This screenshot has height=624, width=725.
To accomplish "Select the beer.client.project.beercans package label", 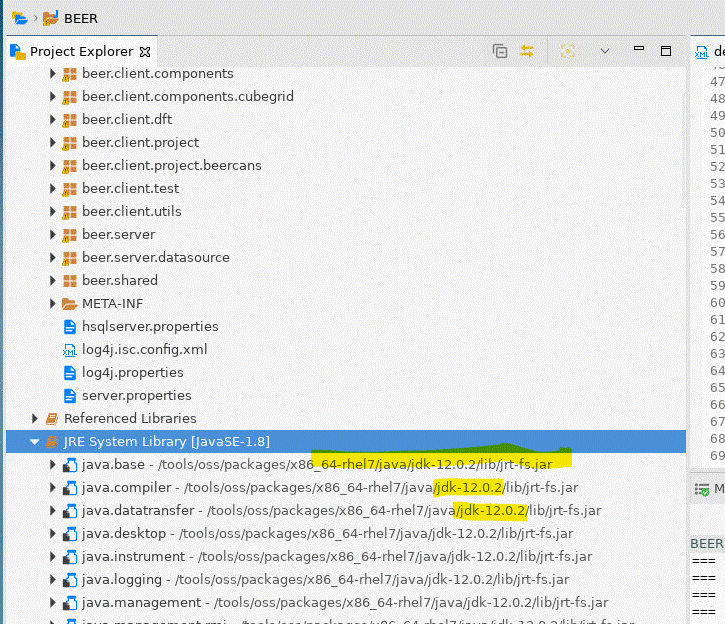I will pos(172,165).
